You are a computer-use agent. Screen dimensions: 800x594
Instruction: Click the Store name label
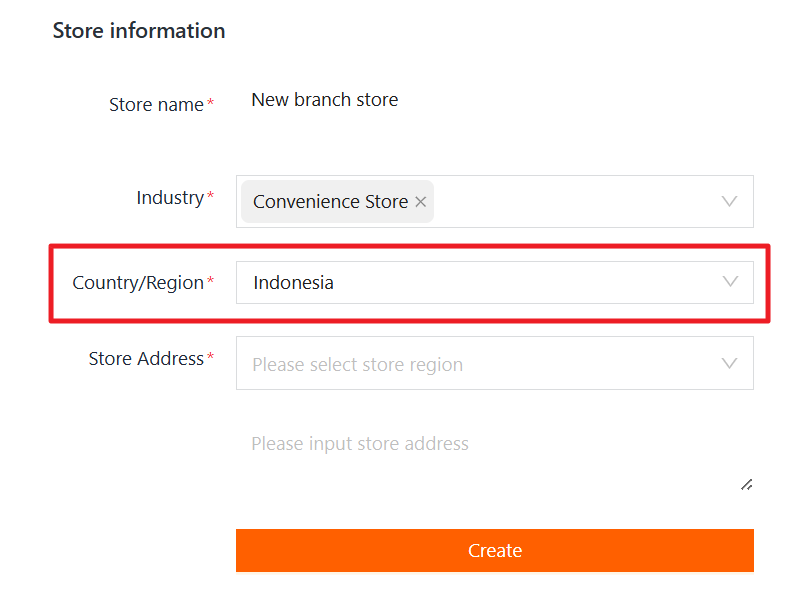point(156,105)
